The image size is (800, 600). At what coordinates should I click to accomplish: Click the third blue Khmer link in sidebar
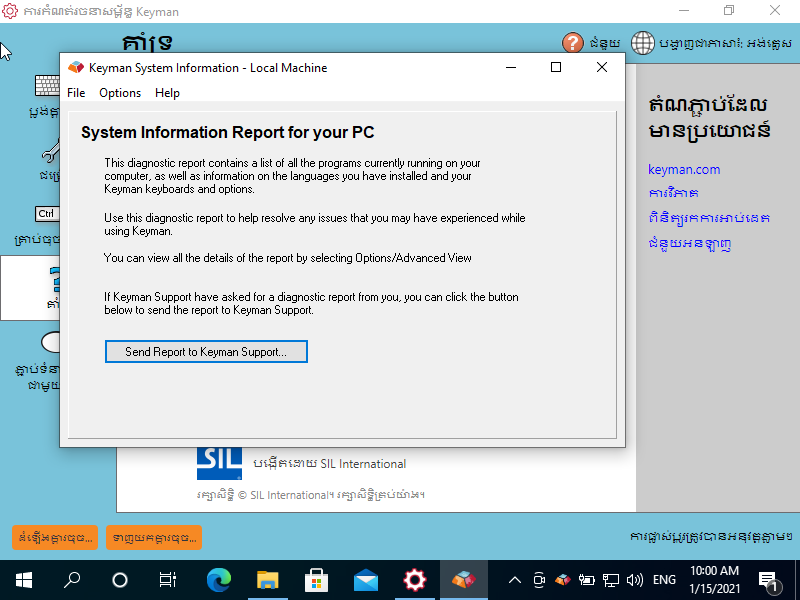(709, 218)
